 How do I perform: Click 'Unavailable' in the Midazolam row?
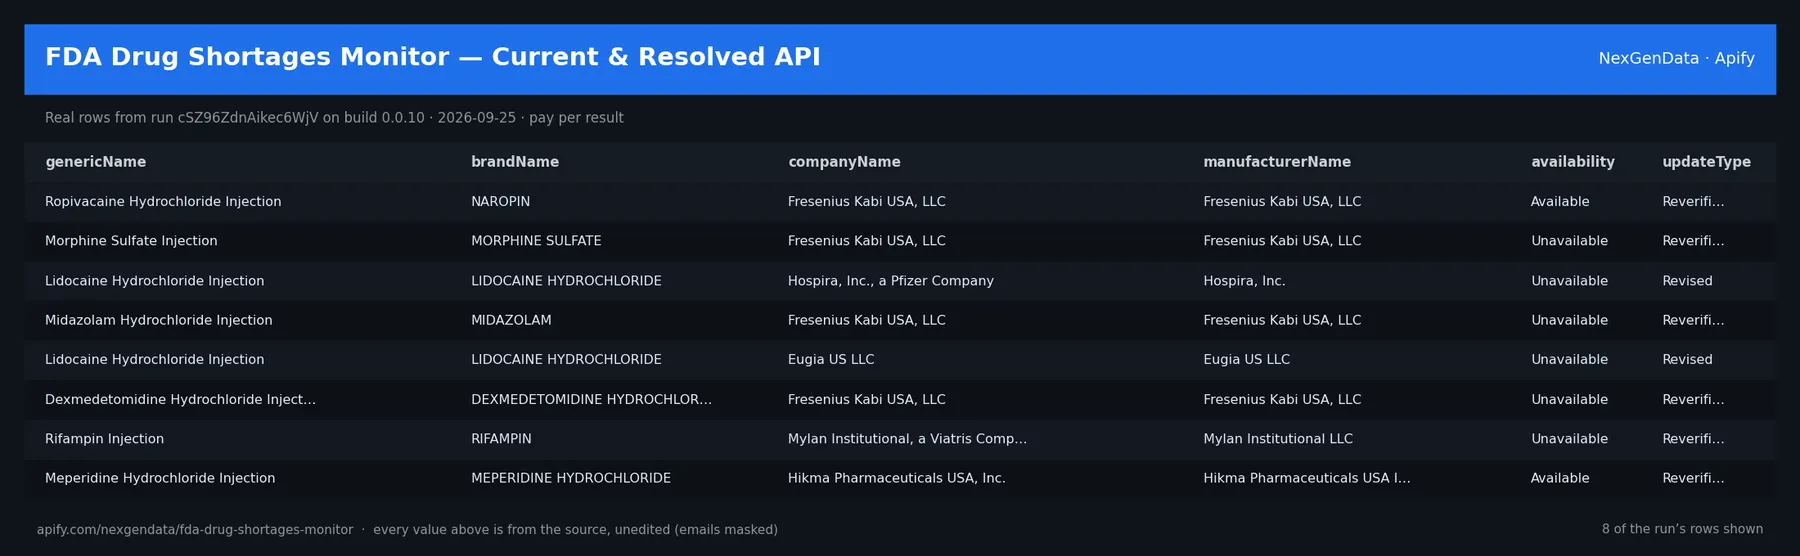1569,320
